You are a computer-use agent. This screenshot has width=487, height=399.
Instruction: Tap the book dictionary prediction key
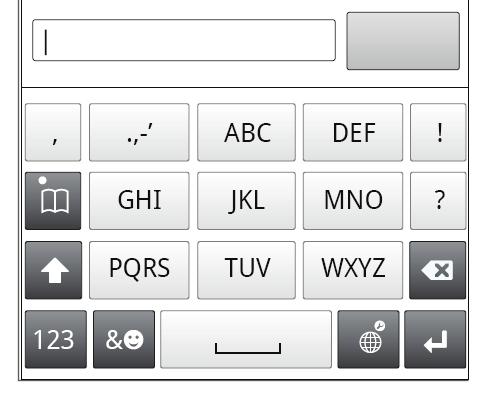(53, 201)
